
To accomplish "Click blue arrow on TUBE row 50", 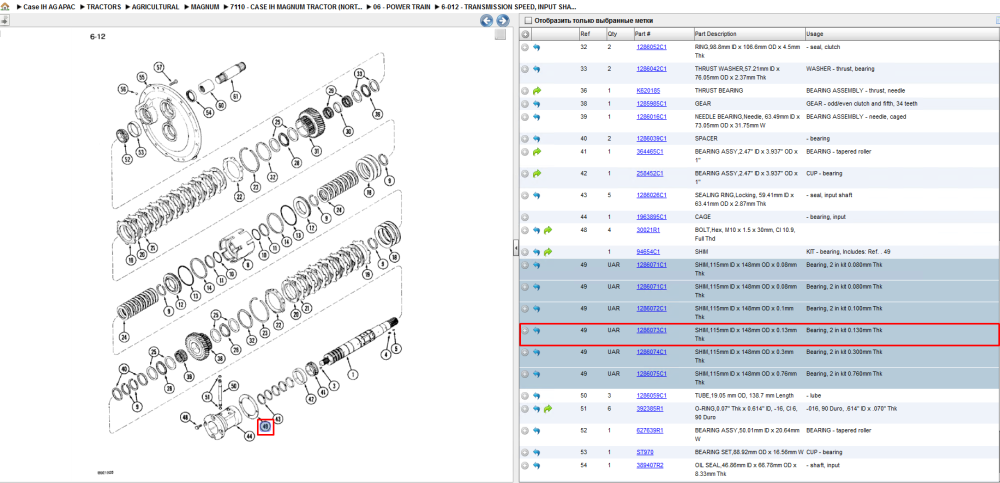I will point(536,396).
